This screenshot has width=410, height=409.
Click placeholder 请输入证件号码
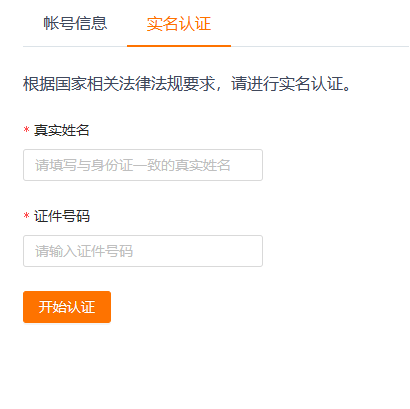coord(84,251)
